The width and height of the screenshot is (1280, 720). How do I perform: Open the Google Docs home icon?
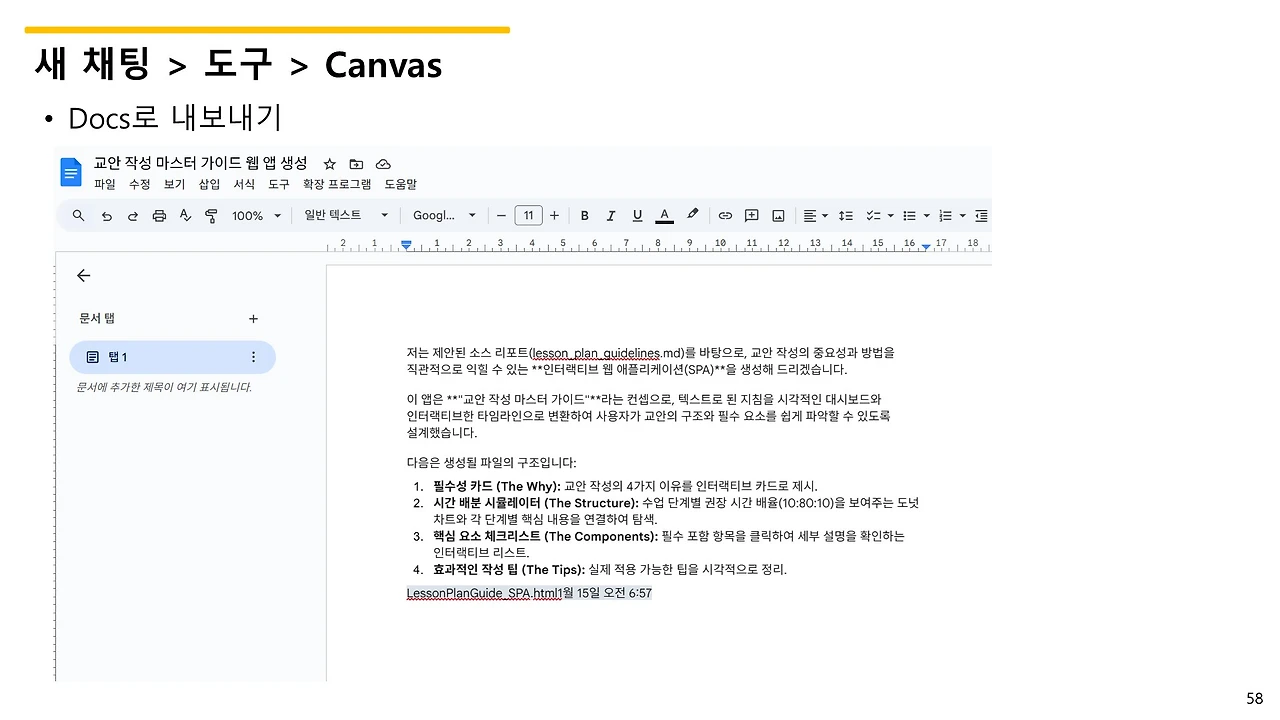[70, 172]
